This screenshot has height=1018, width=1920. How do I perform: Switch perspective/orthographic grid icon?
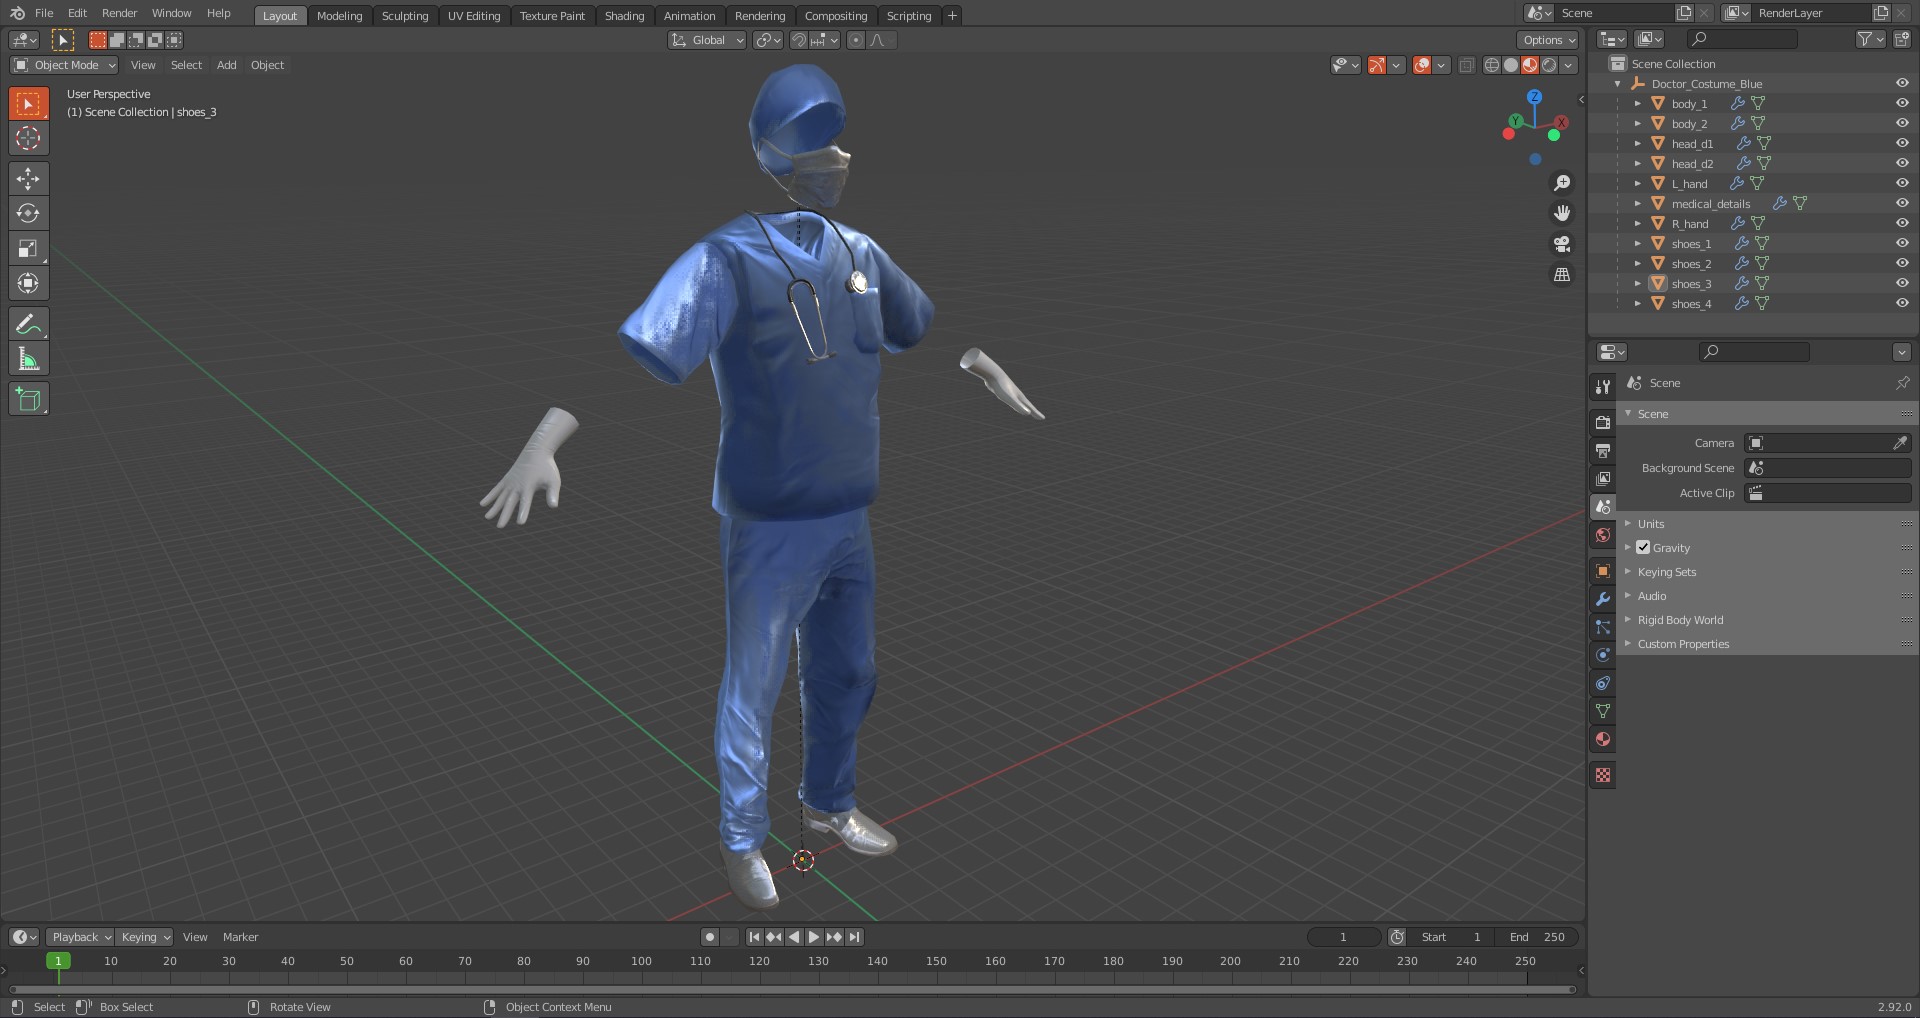tap(1561, 274)
